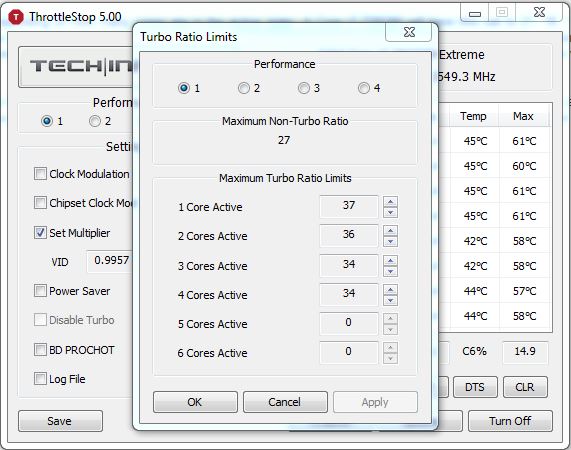The width and height of the screenshot is (571, 450).
Task: Click the 60°C max temperature cell
Action: (x=524, y=166)
